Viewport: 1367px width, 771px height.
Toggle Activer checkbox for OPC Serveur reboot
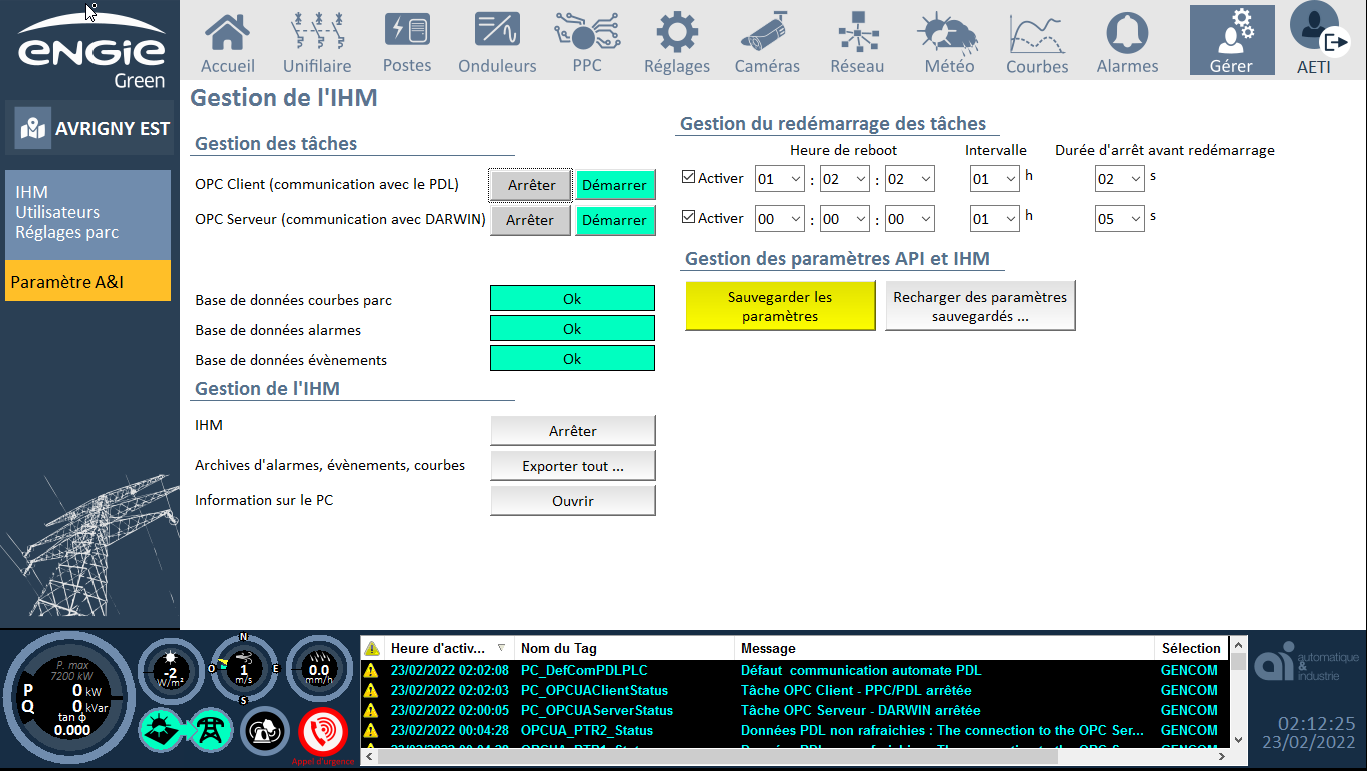pyautogui.click(x=688, y=218)
